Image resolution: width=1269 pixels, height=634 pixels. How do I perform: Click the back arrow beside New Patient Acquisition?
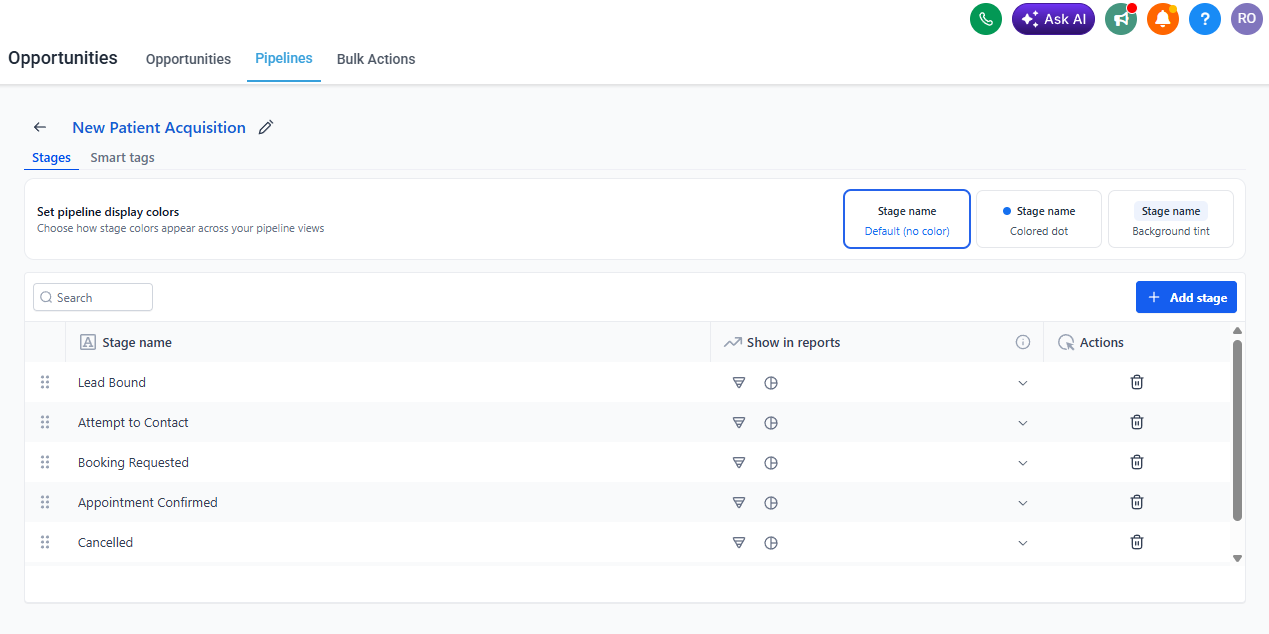point(40,127)
